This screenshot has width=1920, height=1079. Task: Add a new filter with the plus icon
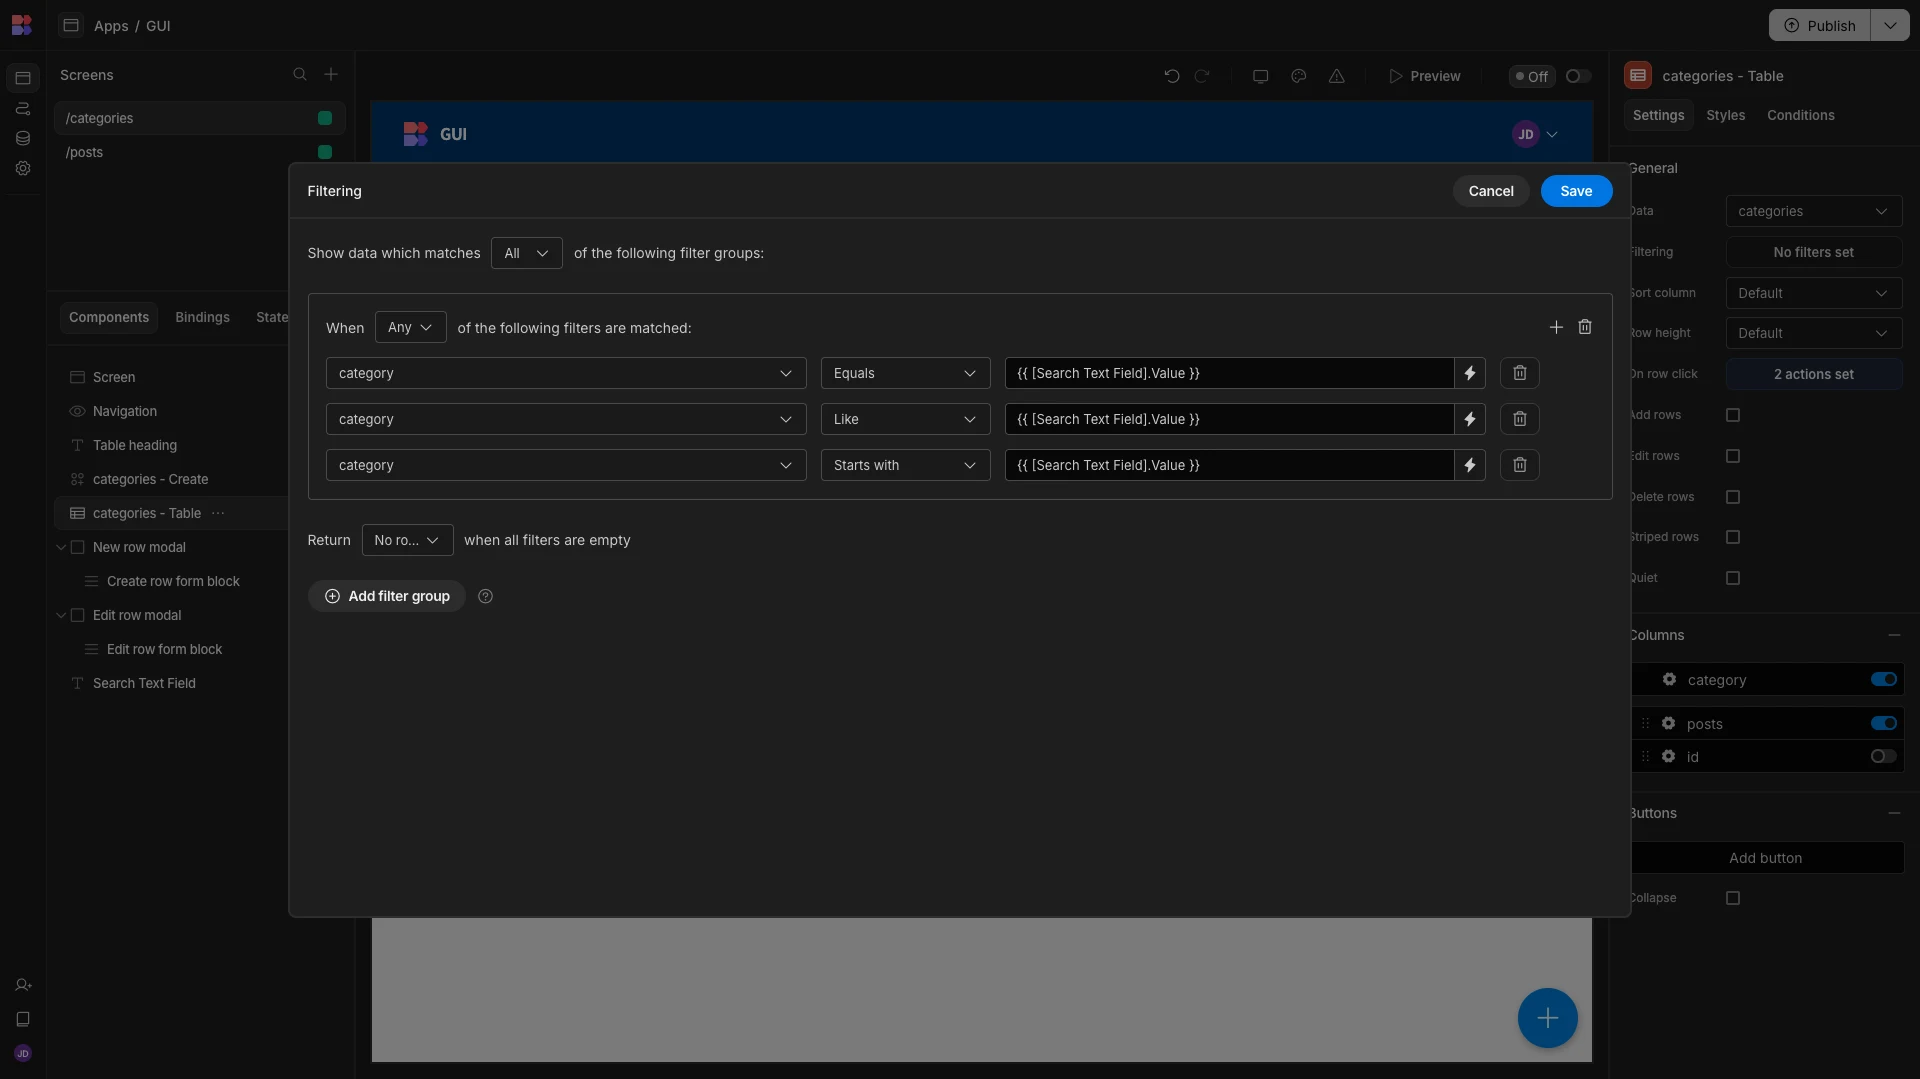[1556, 327]
